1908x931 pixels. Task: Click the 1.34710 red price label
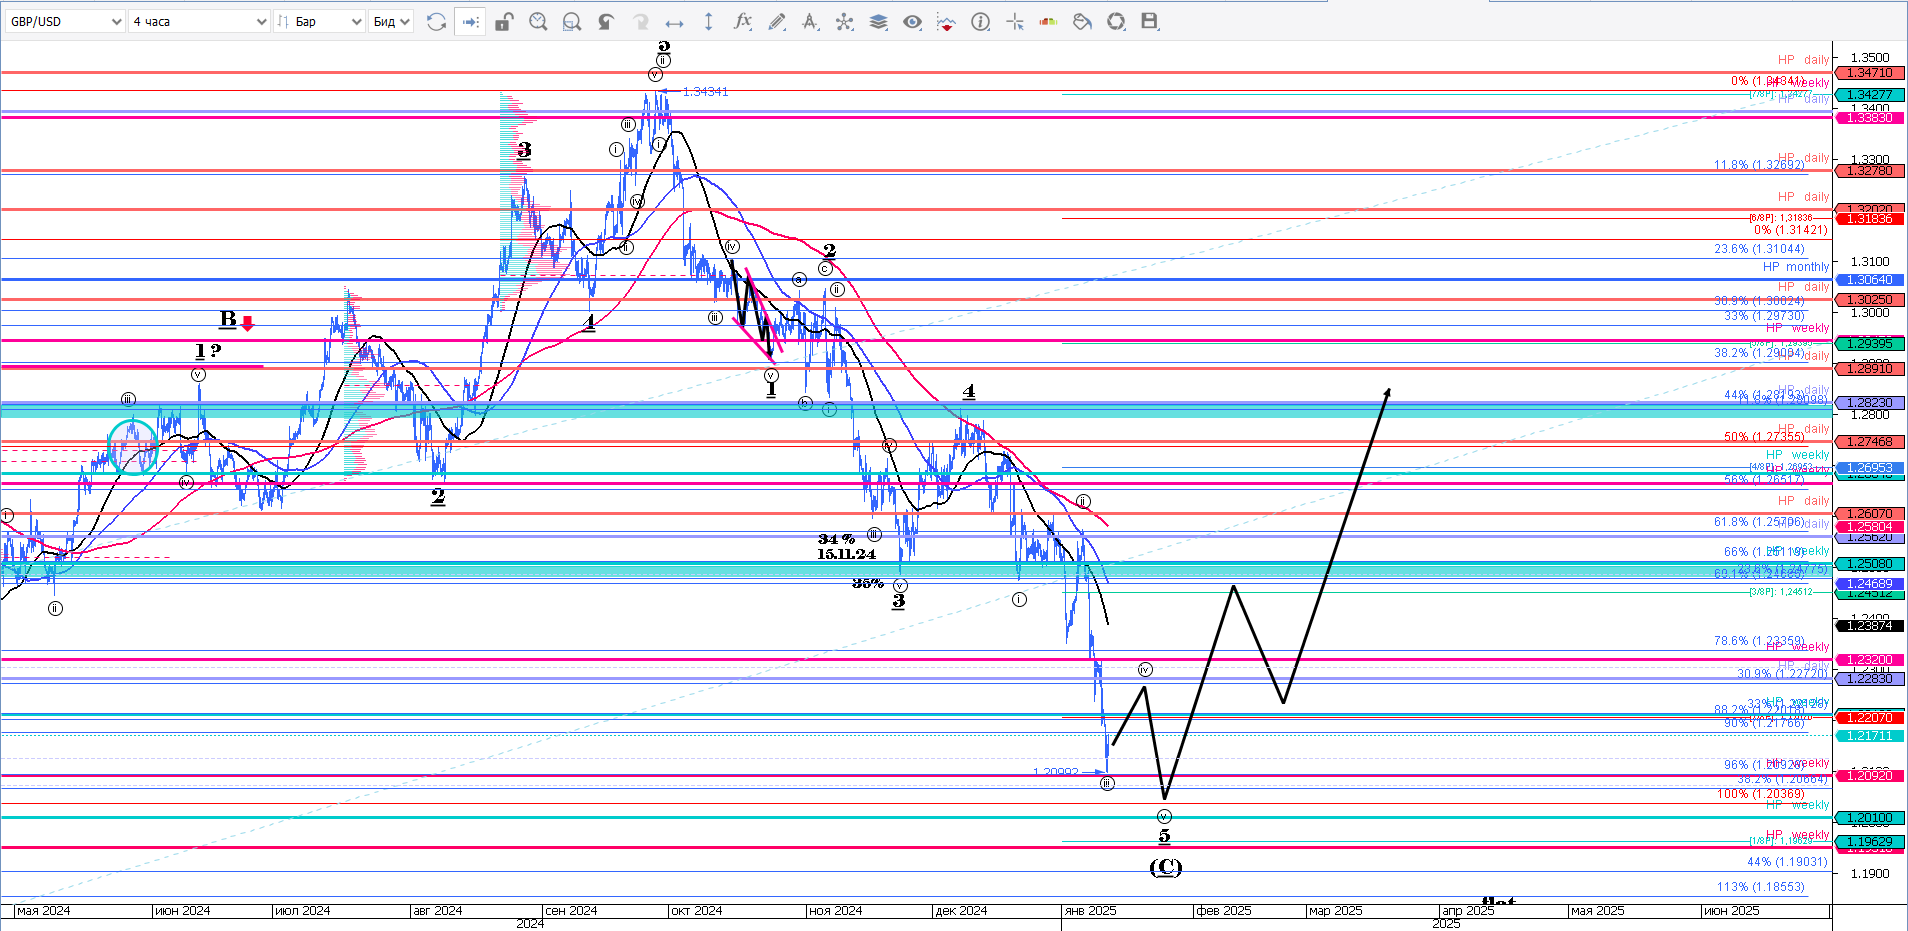point(1869,73)
